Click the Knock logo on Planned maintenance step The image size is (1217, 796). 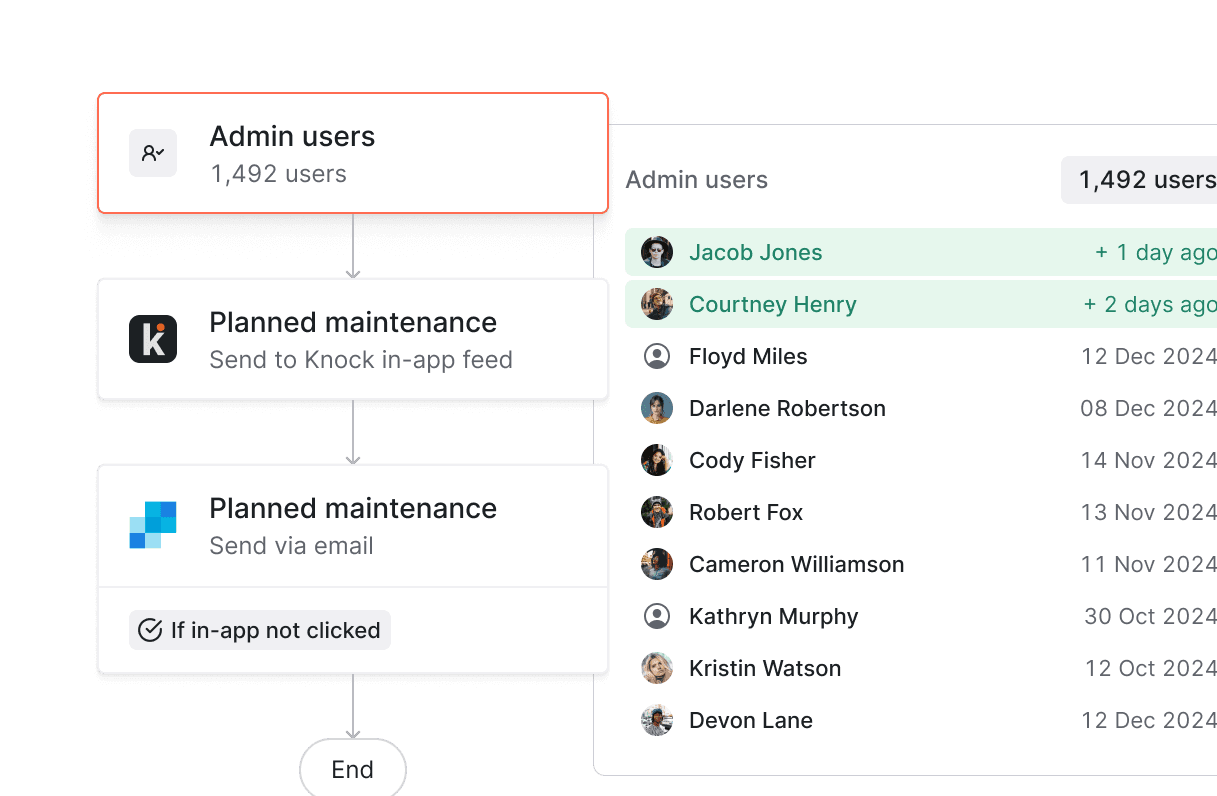[153, 339]
